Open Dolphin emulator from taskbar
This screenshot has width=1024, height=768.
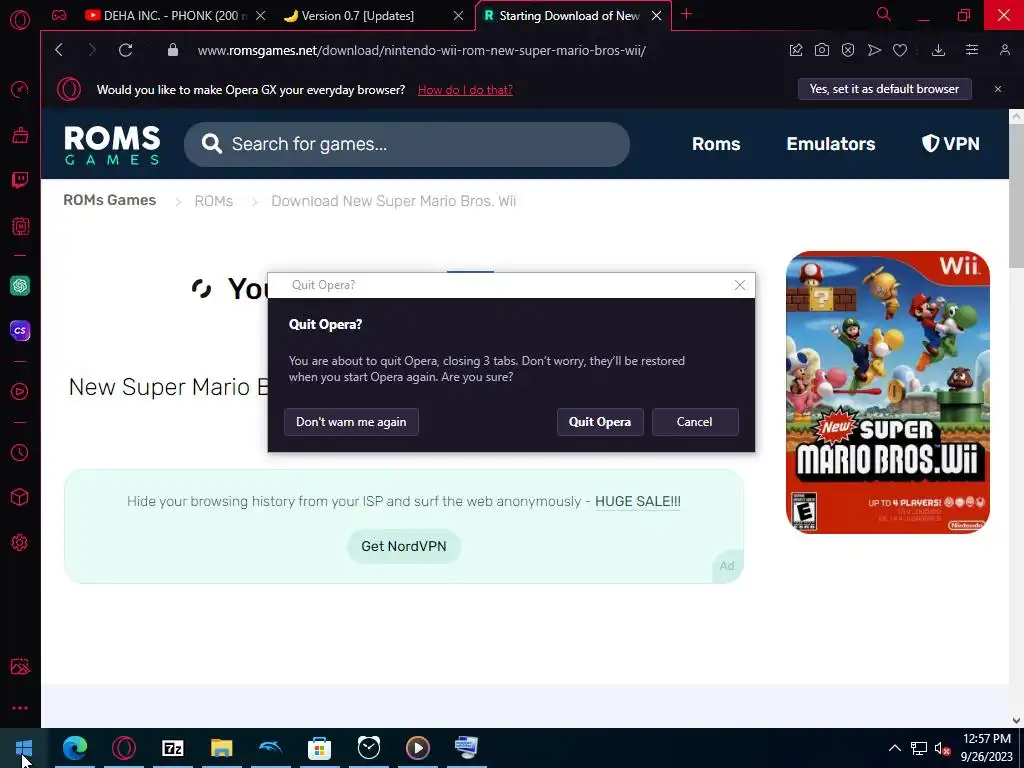pos(270,748)
